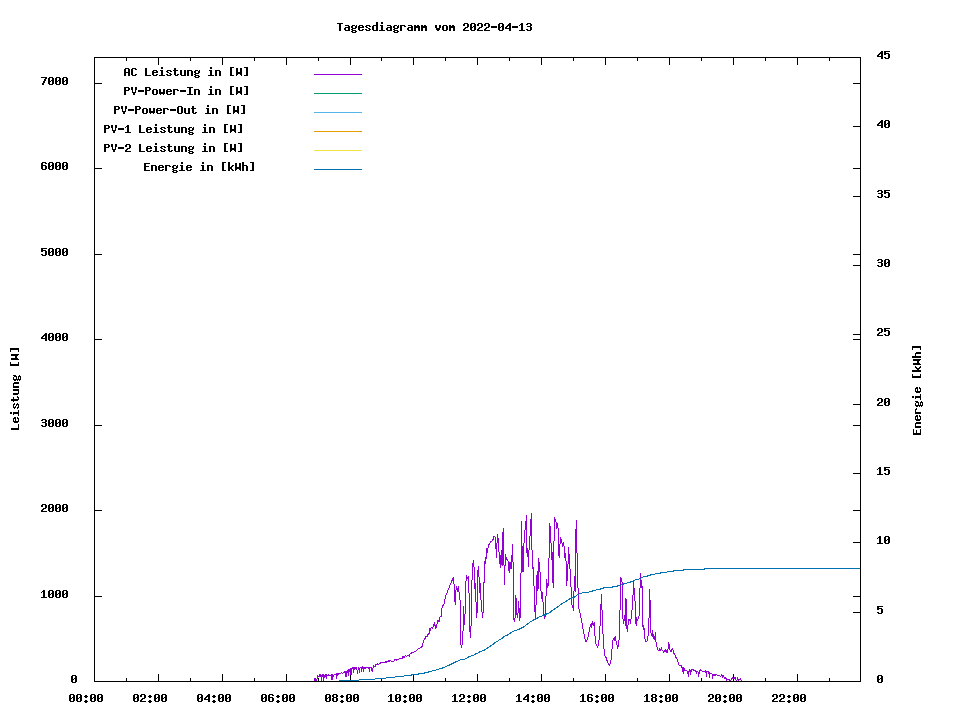Click the vertical Leistung [W] axis title
Viewport: 960px width, 720px height.
[x=15, y=389]
